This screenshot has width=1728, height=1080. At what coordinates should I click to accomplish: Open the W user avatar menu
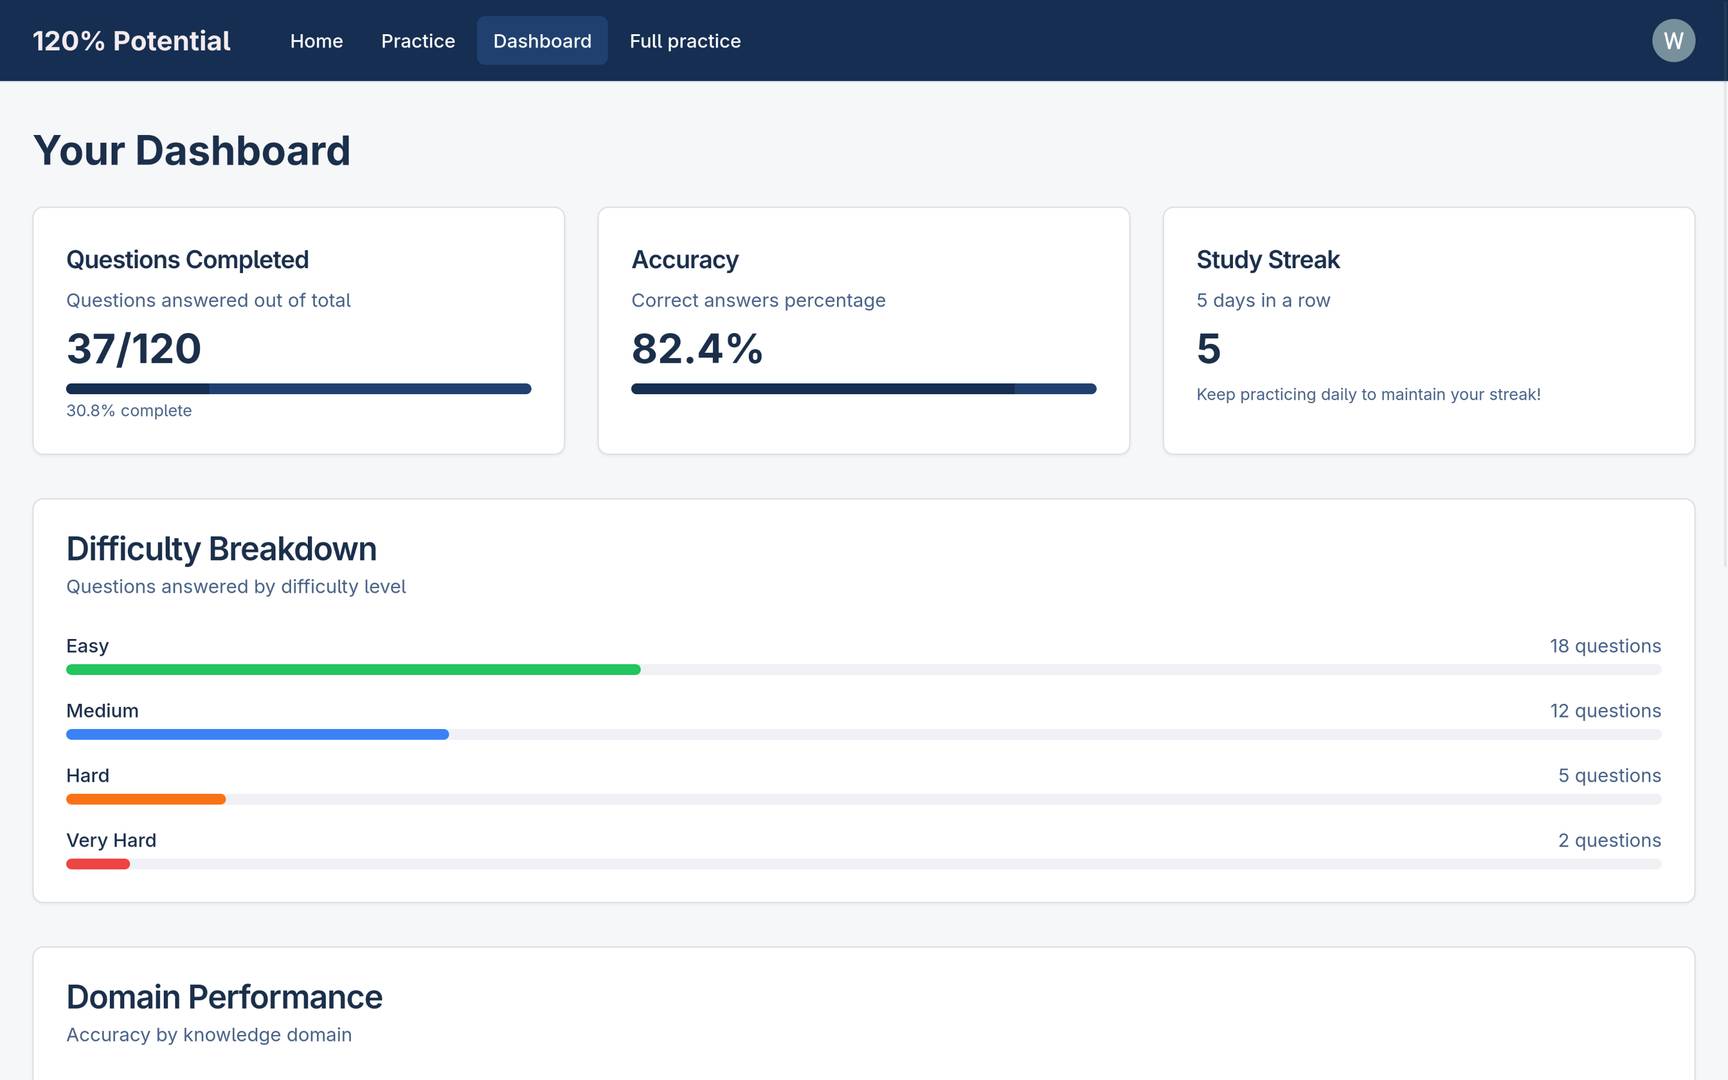pyautogui.click(x=1673, y=41)
